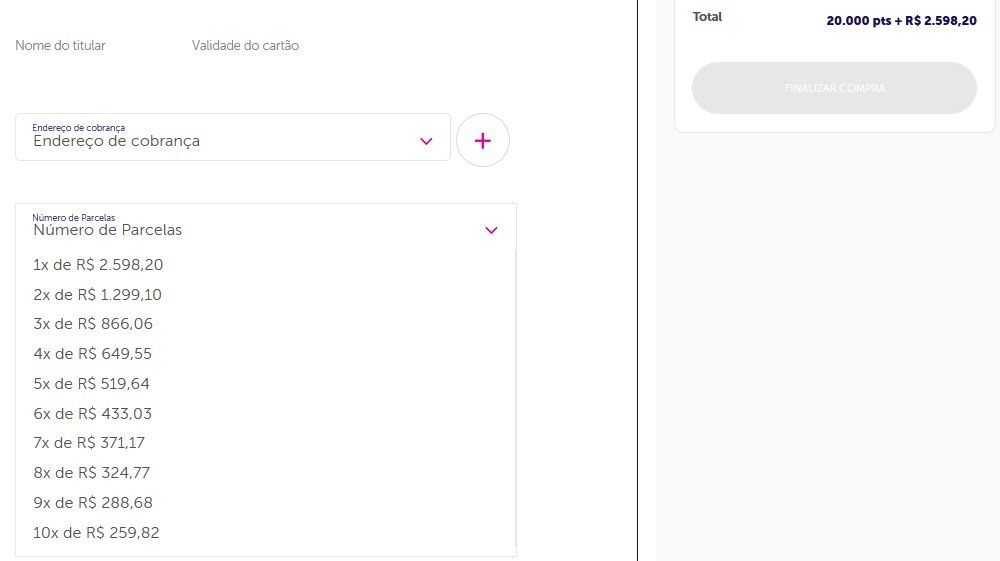Screen dimensions: 1000x561
Task: Collapse the Número de Parcelas dropdown
Action: pos(266,226)
